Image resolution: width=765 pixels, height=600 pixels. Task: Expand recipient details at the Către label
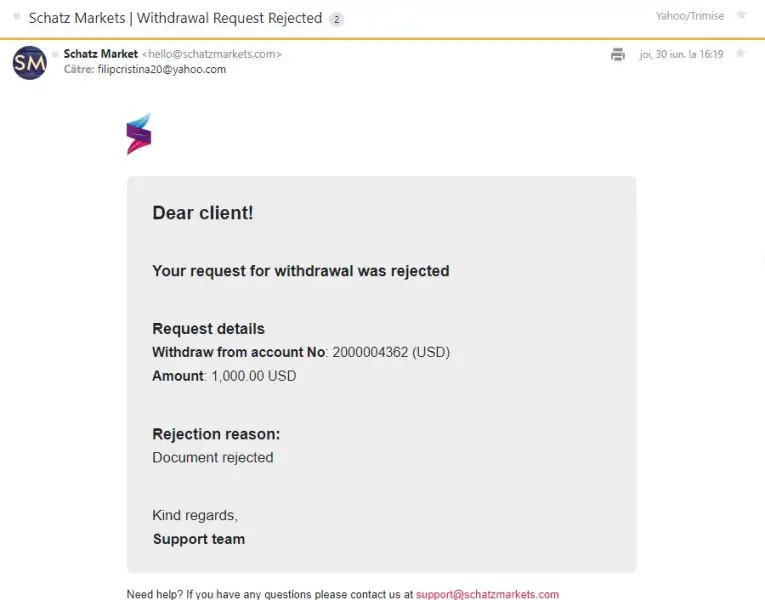[x=77, y=70]
